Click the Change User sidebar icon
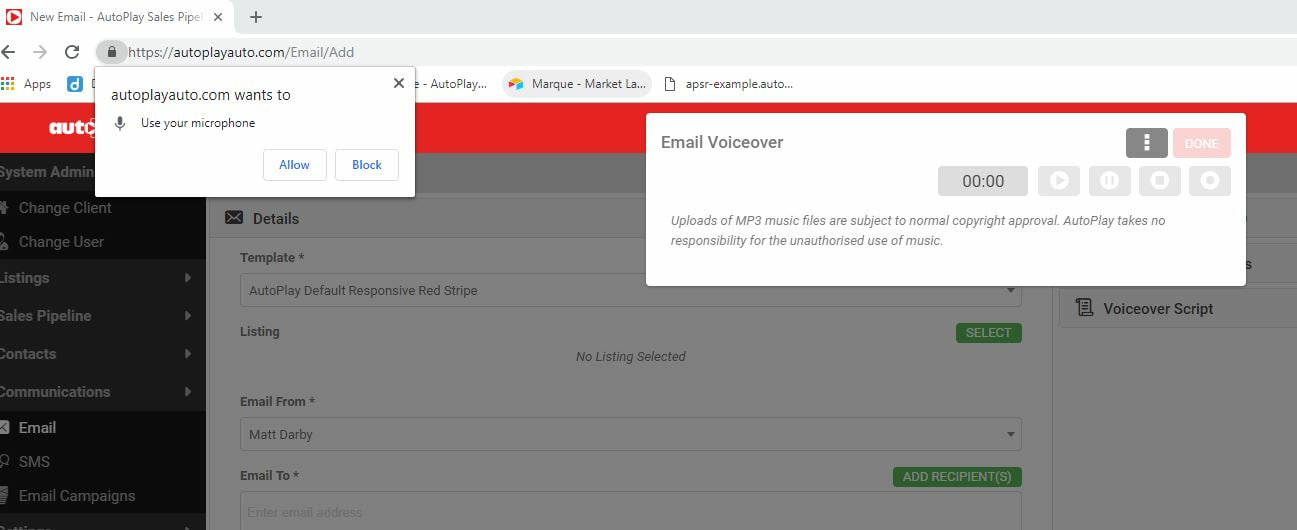This screenshot has width=1297, height=530. coord(5,242)
